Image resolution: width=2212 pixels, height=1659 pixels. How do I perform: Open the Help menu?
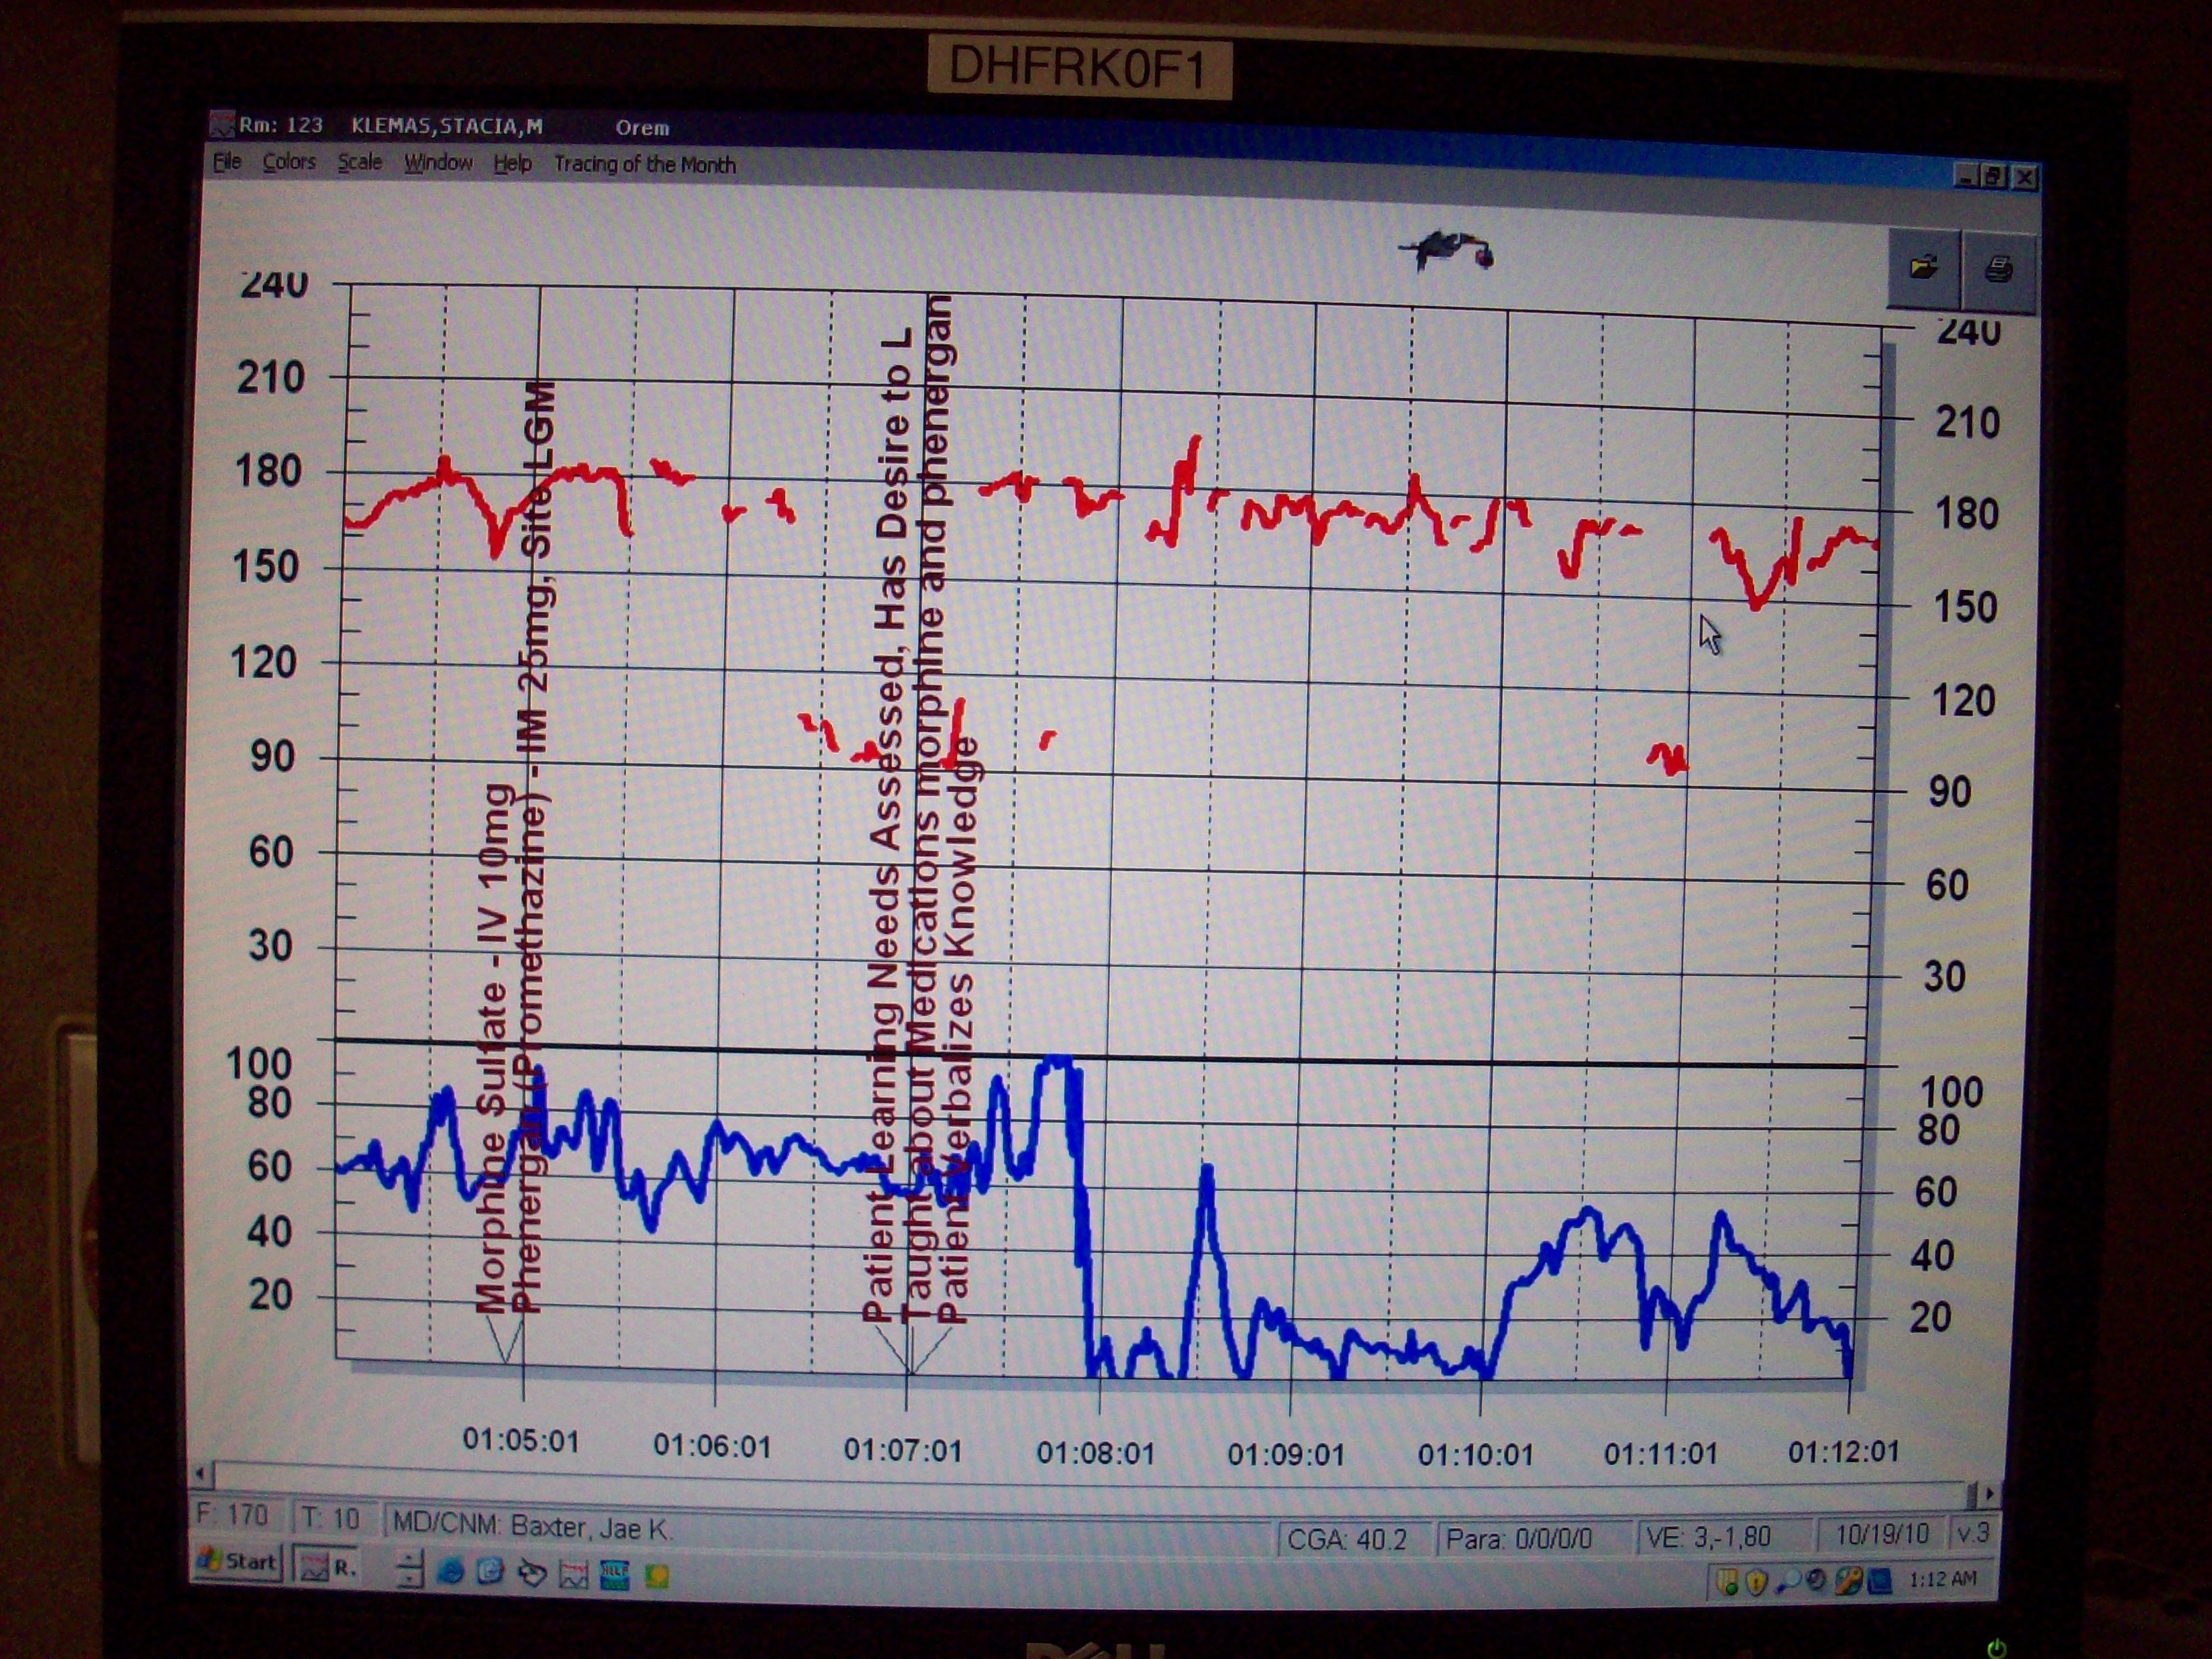click(x=512, y=163)
